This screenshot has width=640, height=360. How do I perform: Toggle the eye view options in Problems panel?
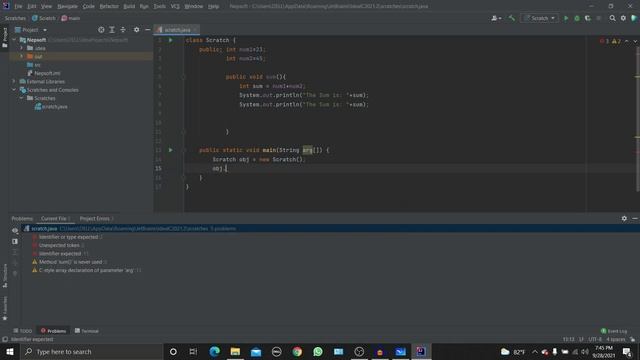[15, 231]
